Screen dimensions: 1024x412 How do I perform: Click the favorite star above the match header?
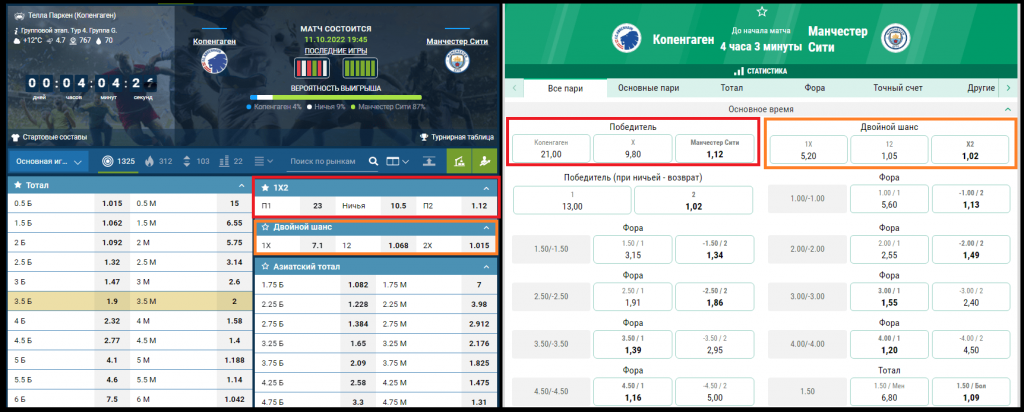pos(762,12)
